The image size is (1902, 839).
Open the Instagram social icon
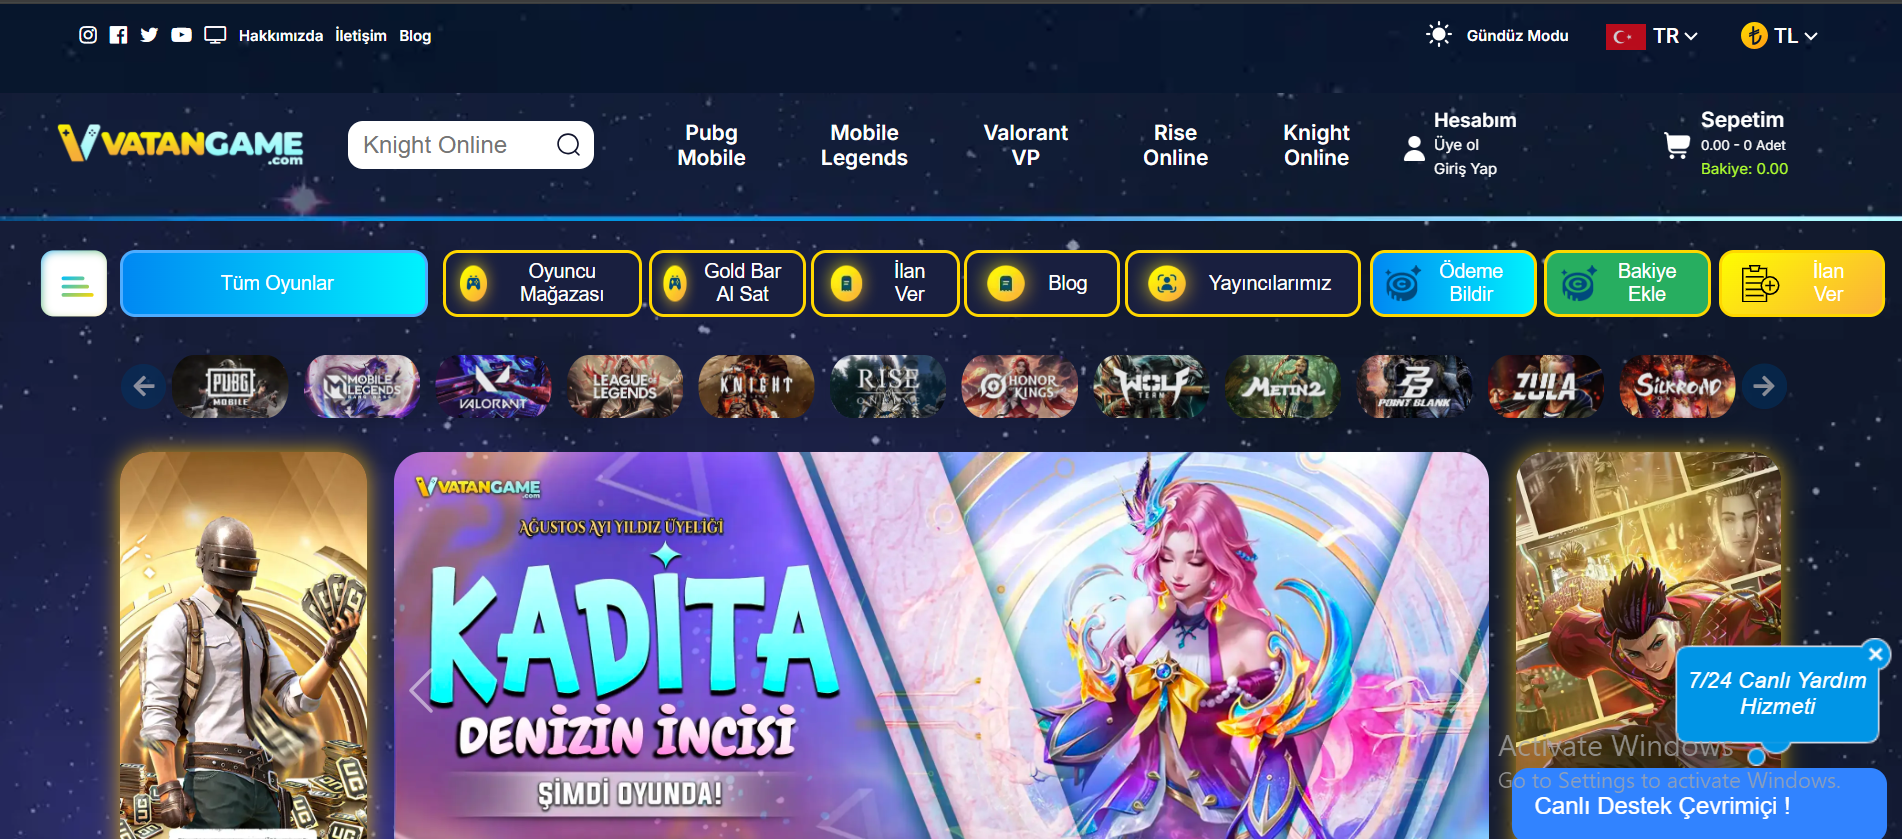click(88, 35)
